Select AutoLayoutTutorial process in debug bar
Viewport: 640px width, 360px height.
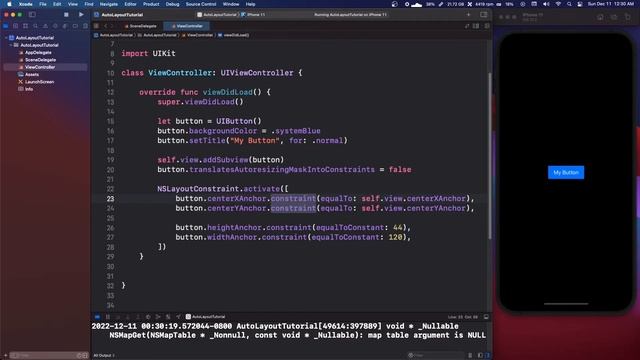205,317
